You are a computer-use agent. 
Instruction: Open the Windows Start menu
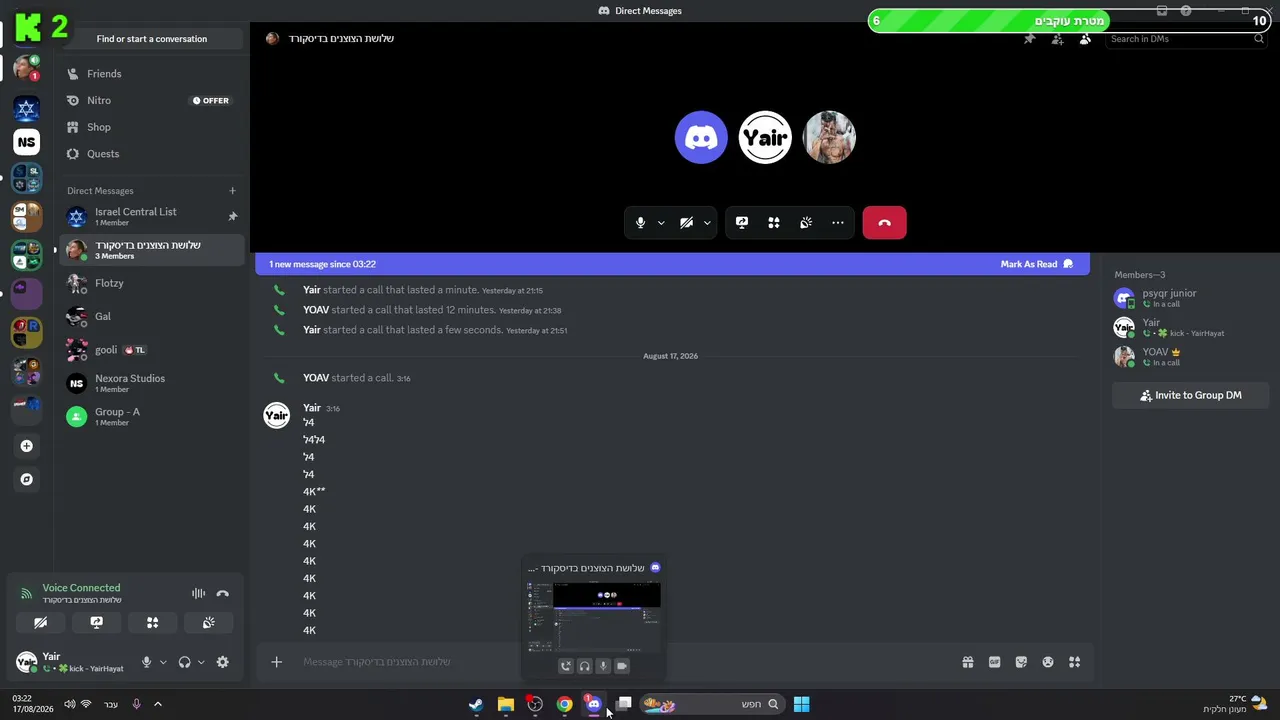pos(801,704)
